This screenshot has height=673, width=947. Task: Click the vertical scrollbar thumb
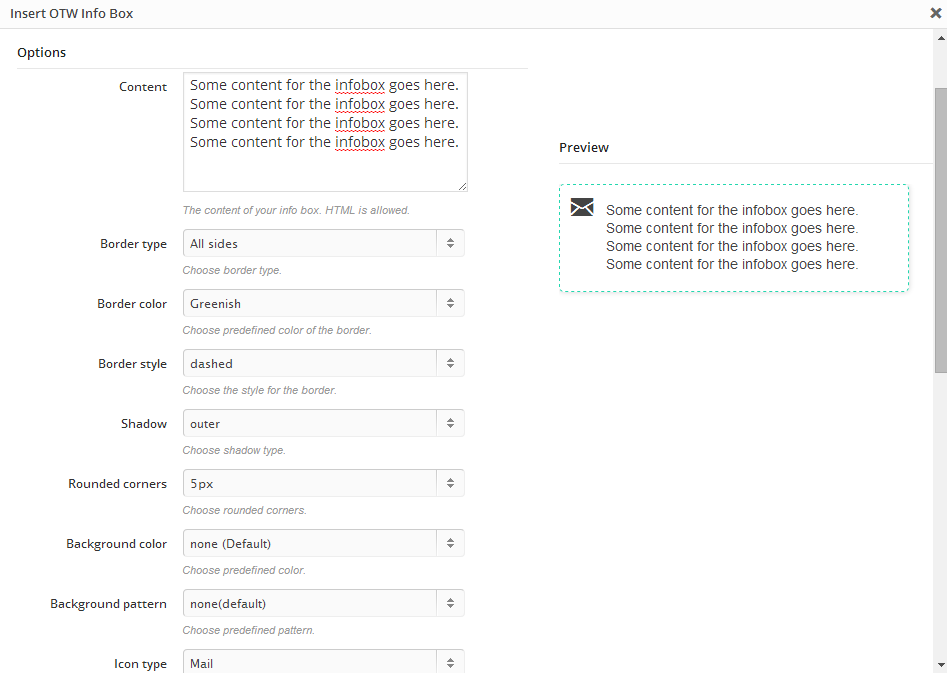tap(941, 231)
